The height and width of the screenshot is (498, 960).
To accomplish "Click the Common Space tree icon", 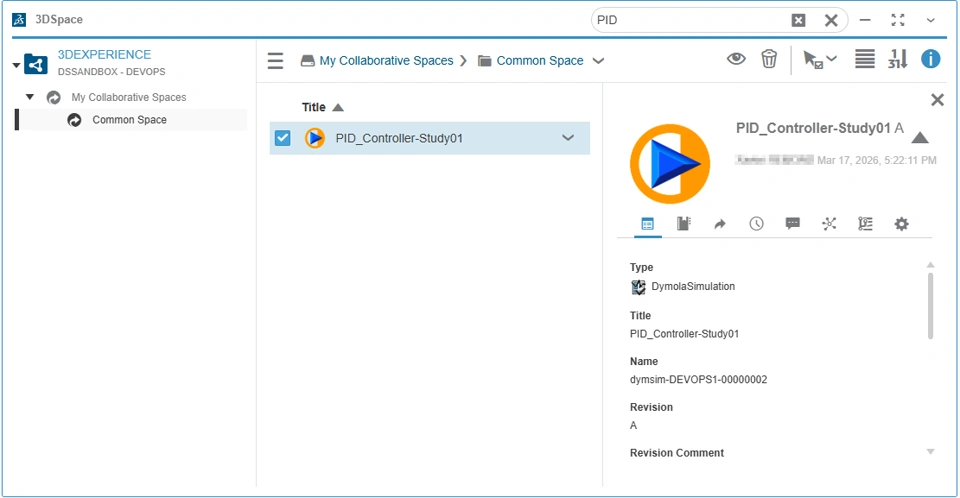I will point(74,120).
